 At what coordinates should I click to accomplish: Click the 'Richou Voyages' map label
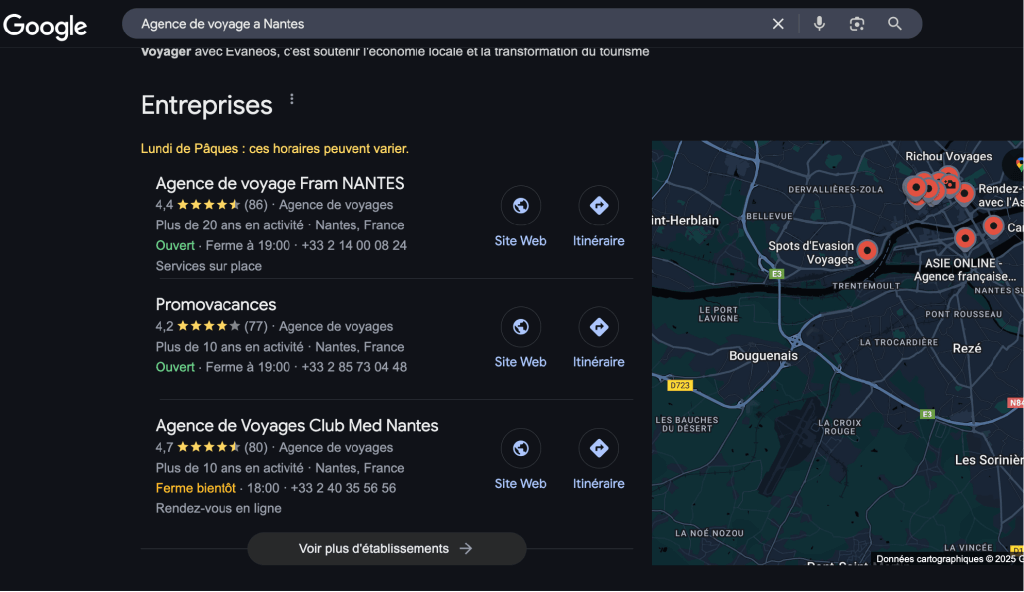(948, 157)
